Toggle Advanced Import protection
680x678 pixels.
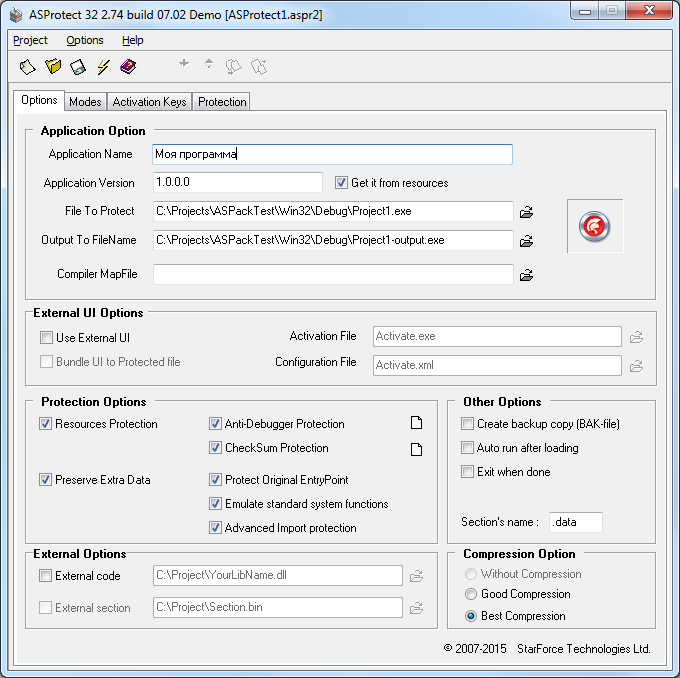coord(216,527)
